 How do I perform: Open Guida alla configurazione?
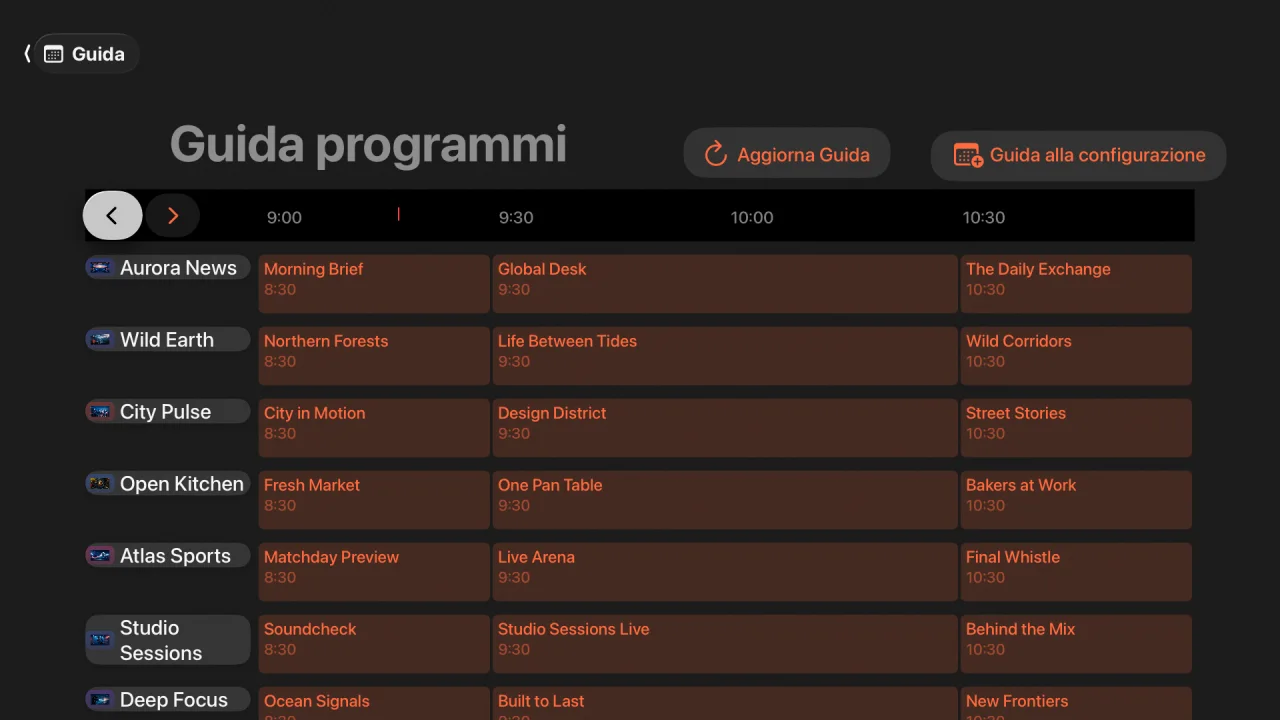coord(1078,155)
